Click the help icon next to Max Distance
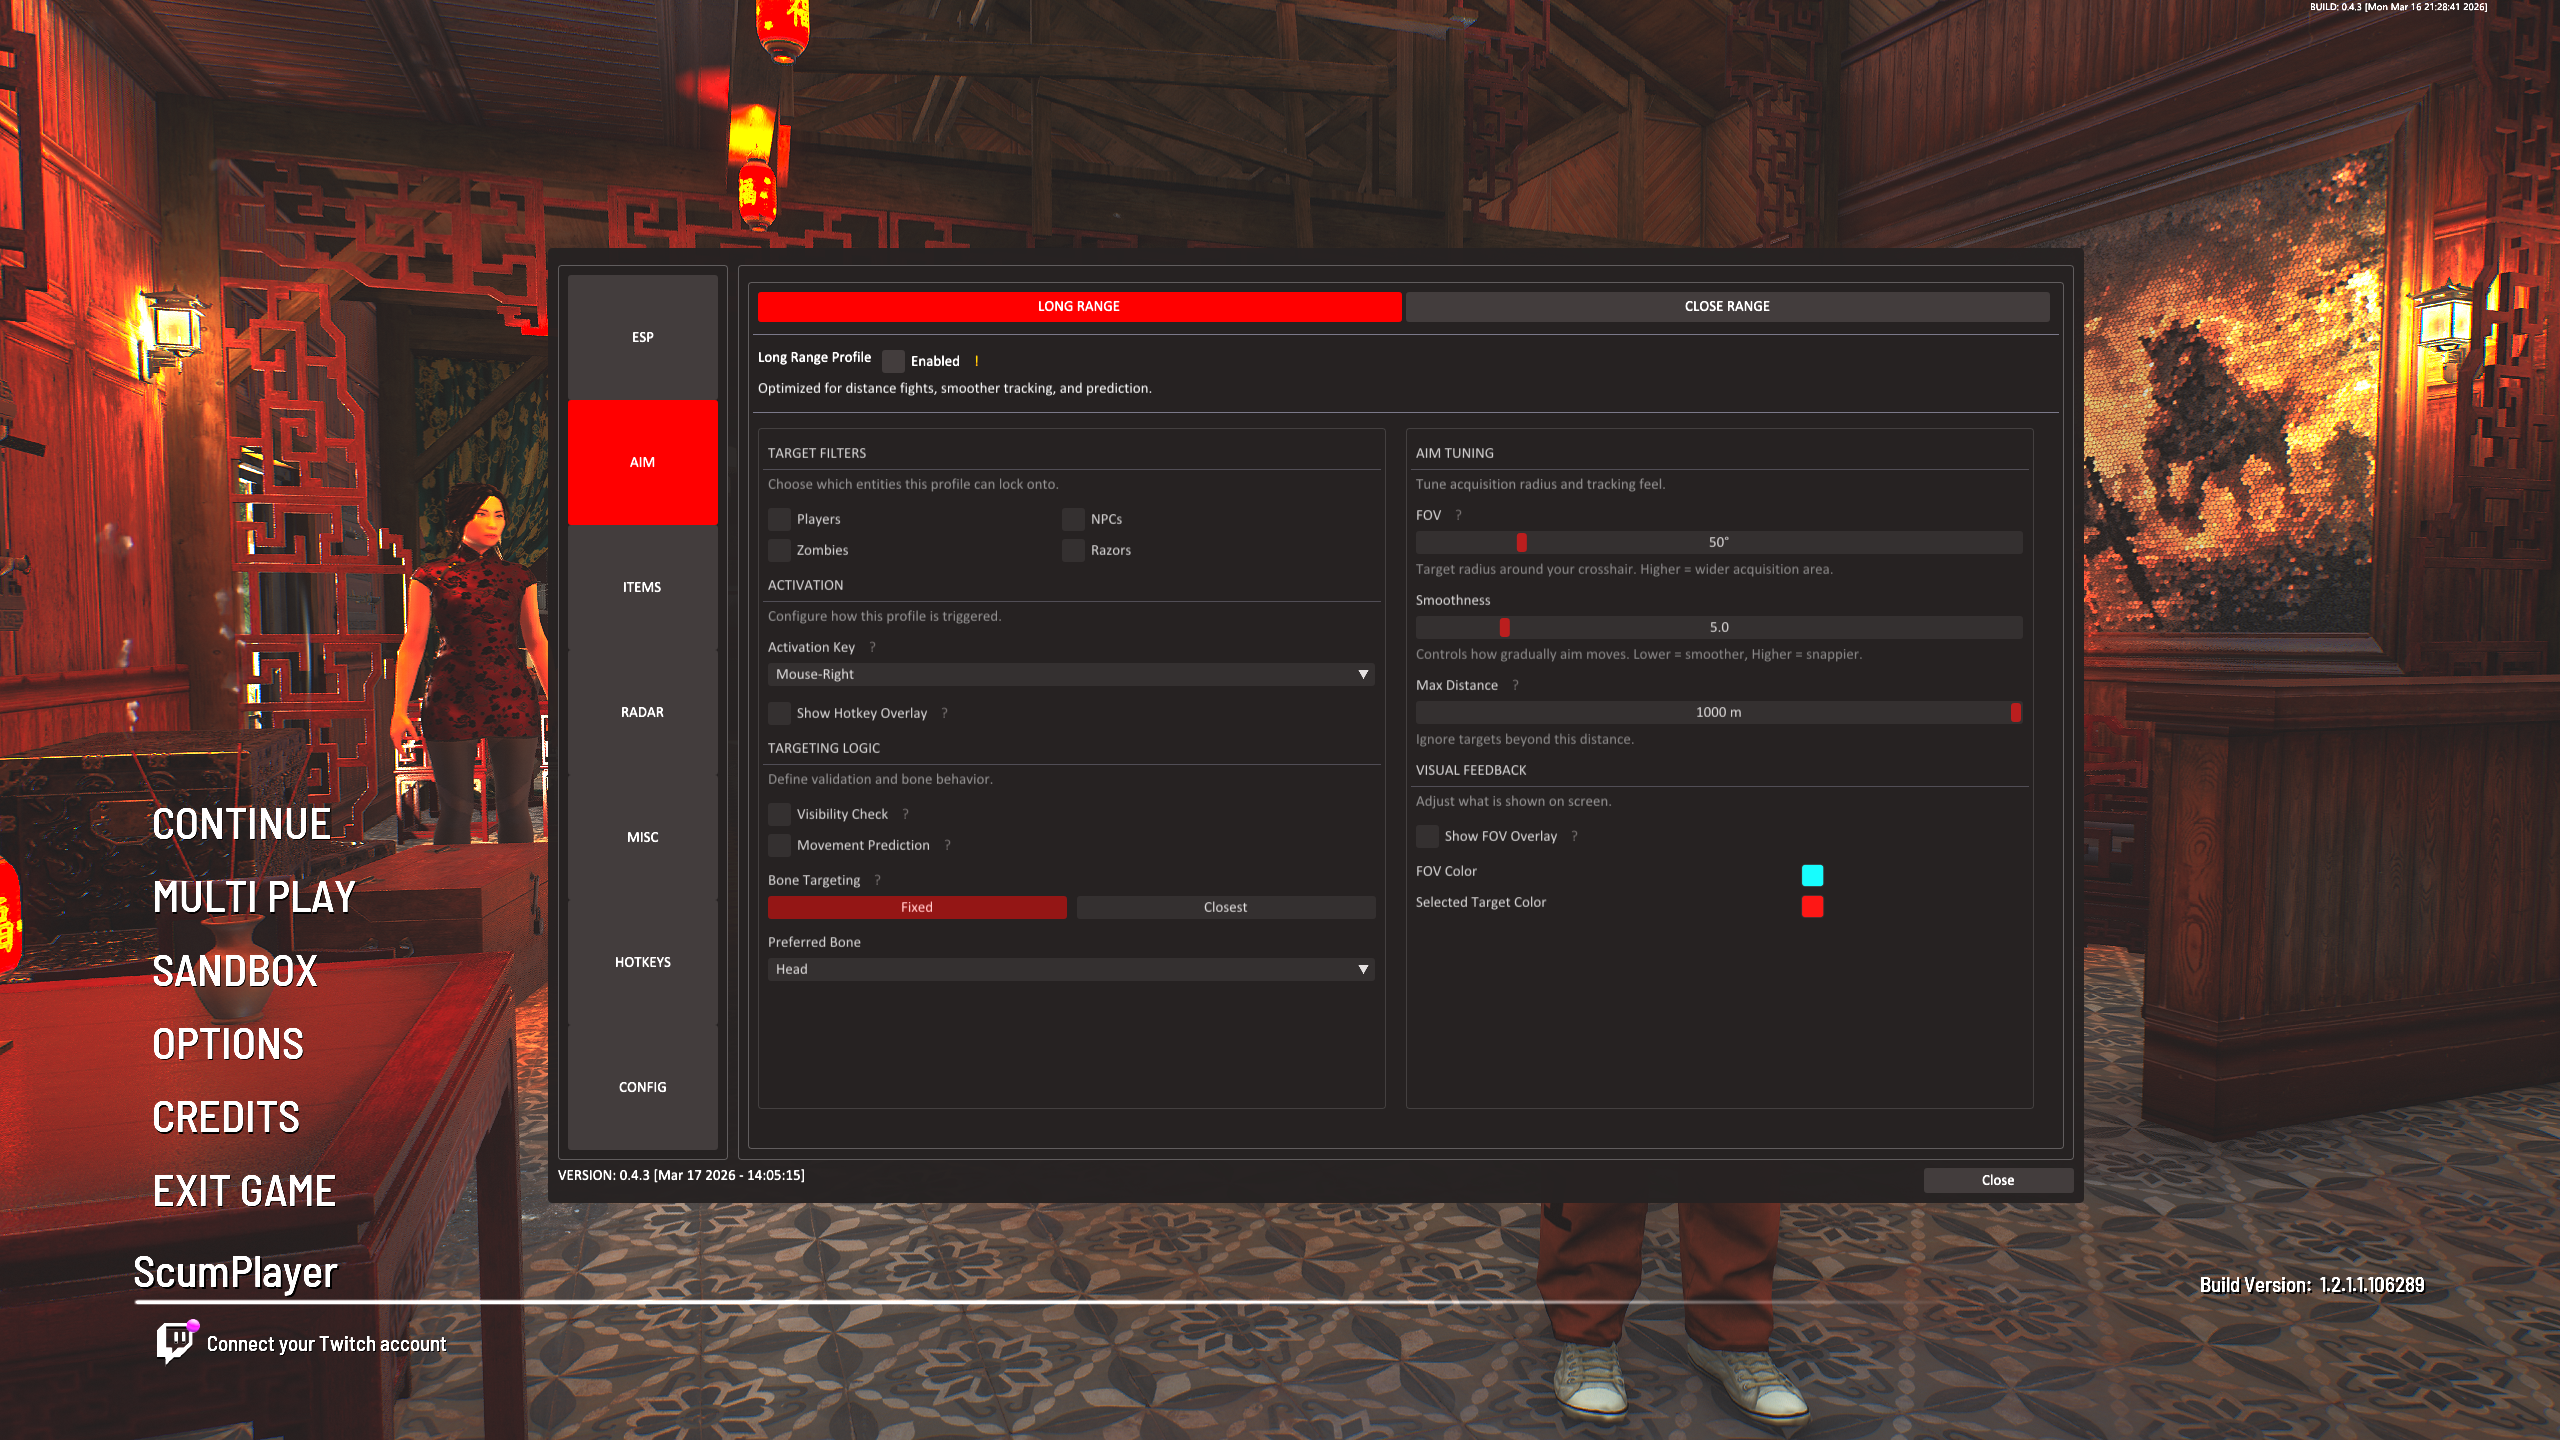The height and width of the screenshot is (1440, 2560). click(x=1515, y=685)
